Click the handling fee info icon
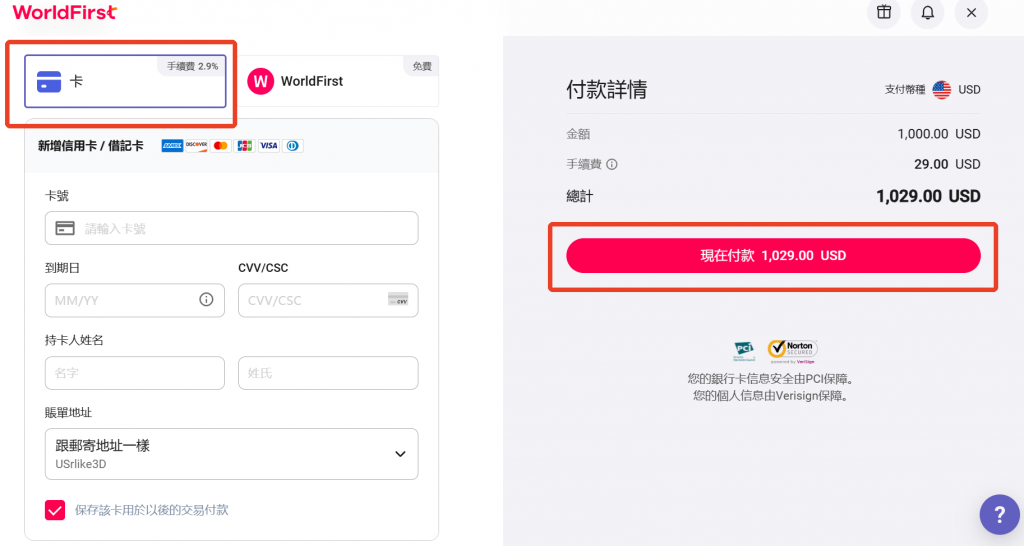 tap(612, 165)
